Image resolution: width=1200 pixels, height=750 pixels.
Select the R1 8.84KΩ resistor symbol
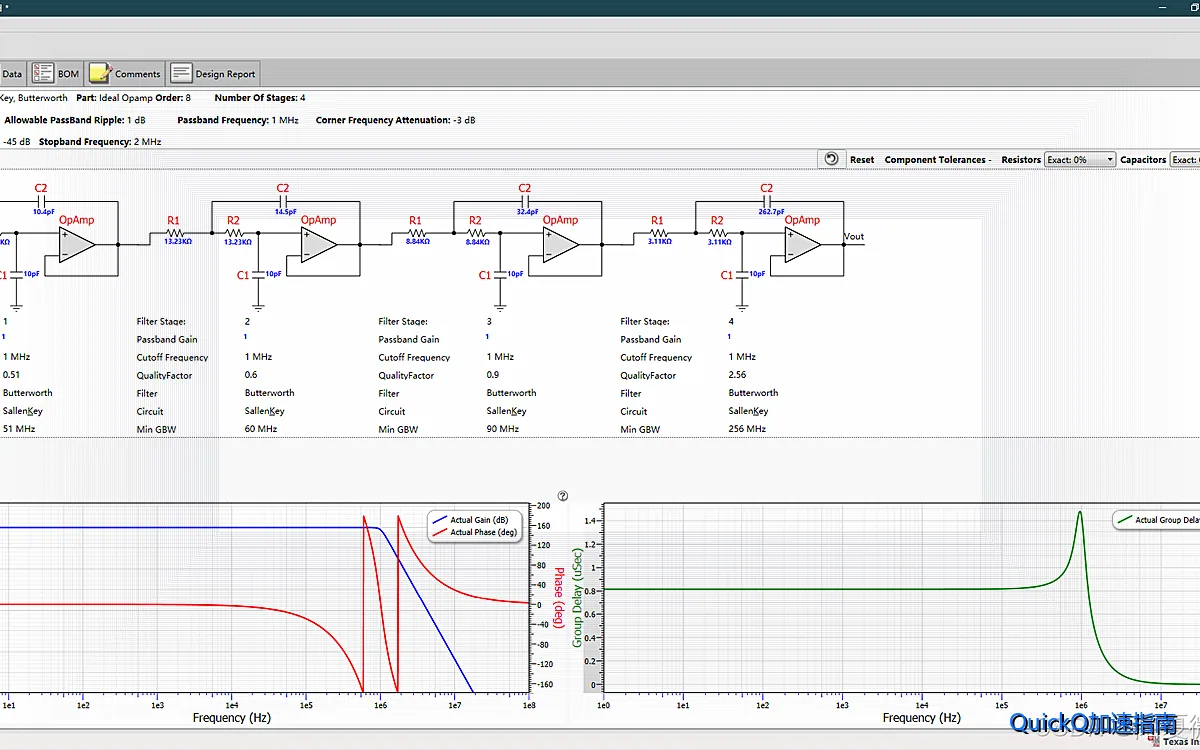(x=416, y=234)
